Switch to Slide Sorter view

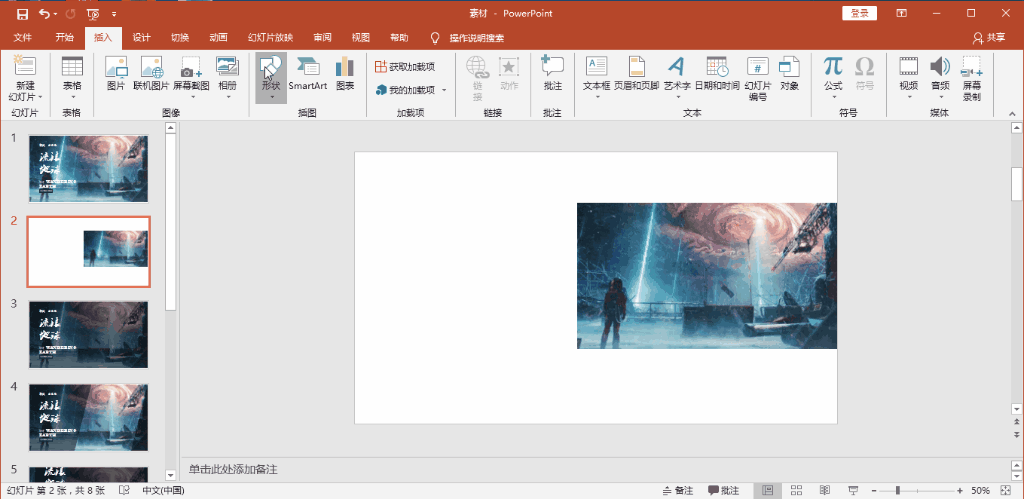tap(796, 491)
